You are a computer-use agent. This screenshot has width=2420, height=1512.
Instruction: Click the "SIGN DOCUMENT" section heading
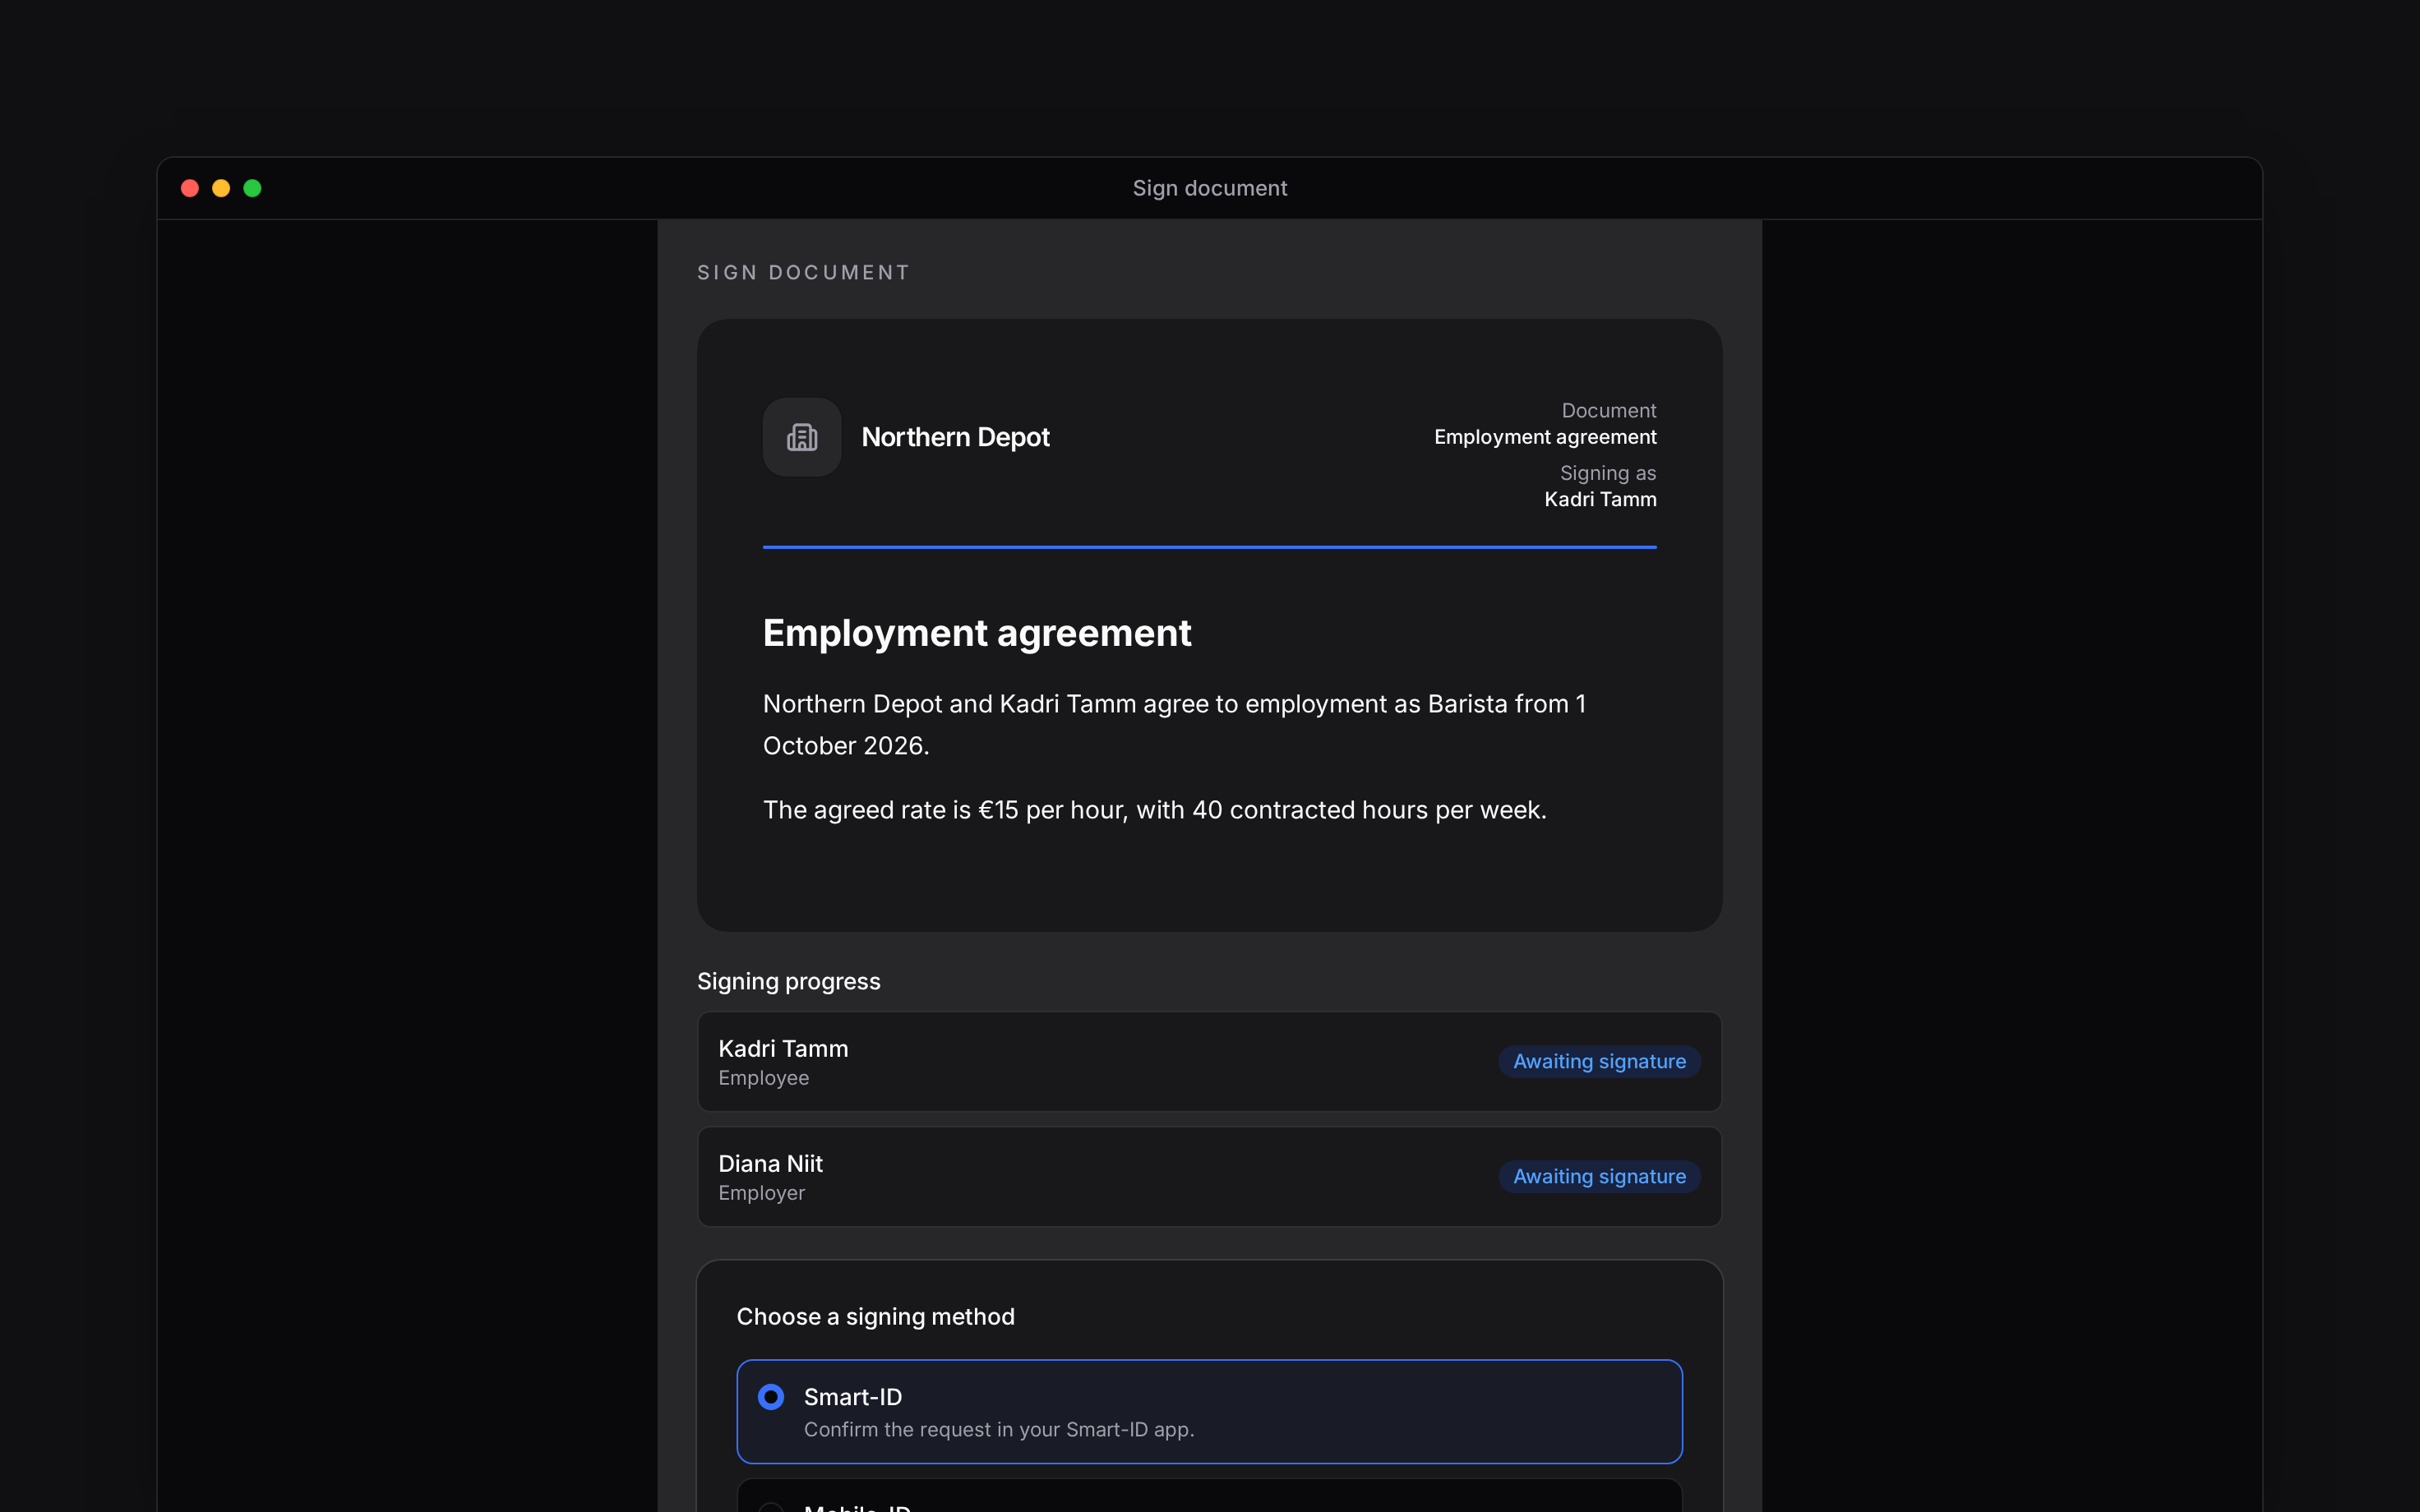coord(803,272)
